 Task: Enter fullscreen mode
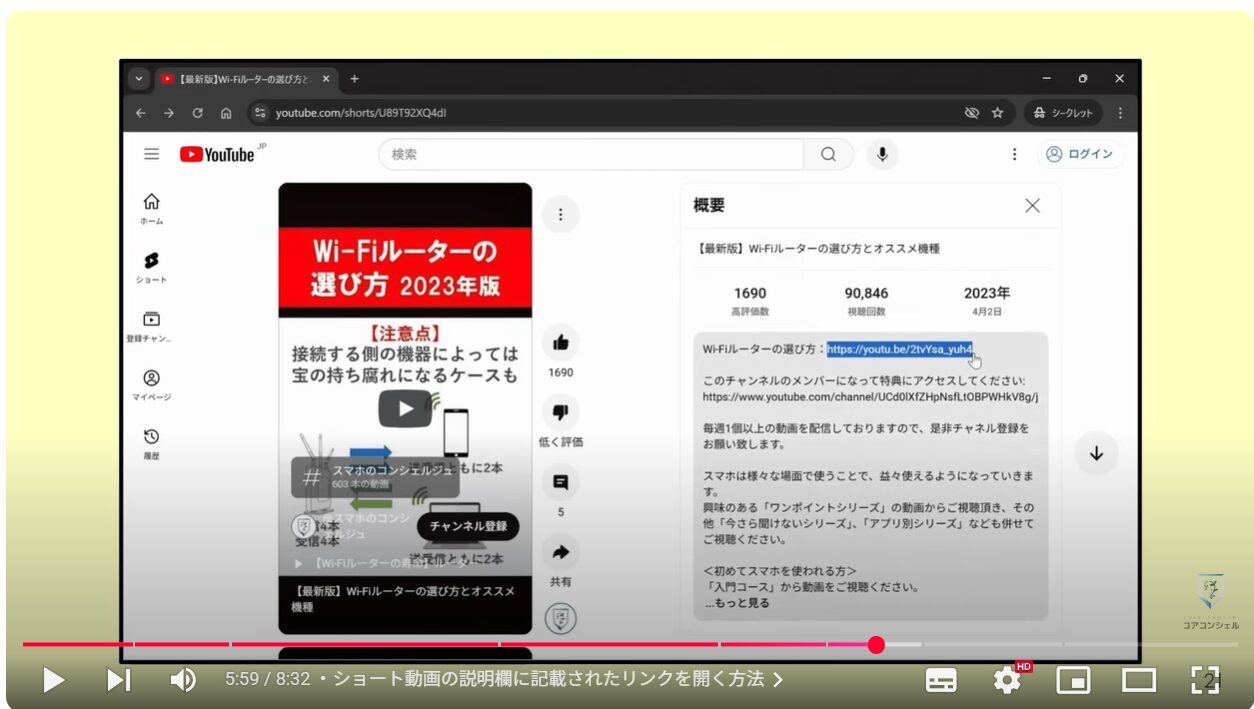1205,681
